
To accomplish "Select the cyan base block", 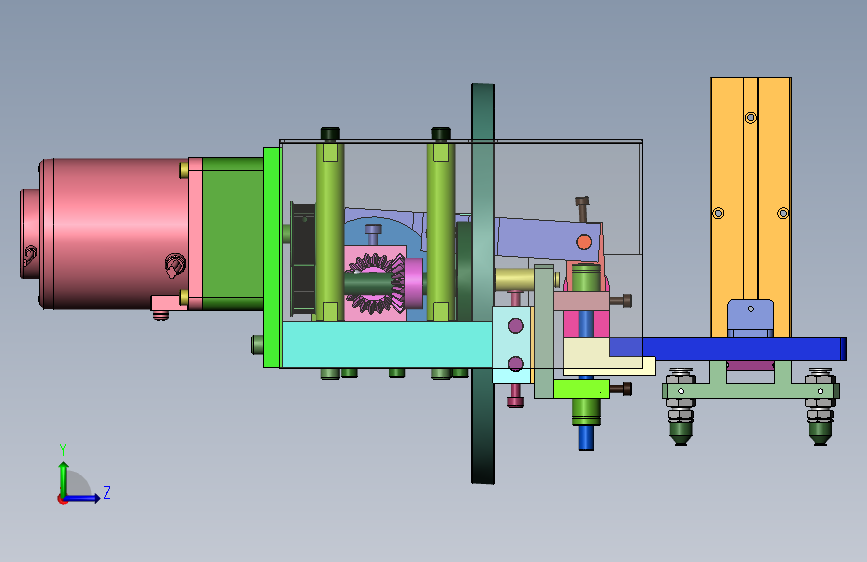I will [387, 345].
